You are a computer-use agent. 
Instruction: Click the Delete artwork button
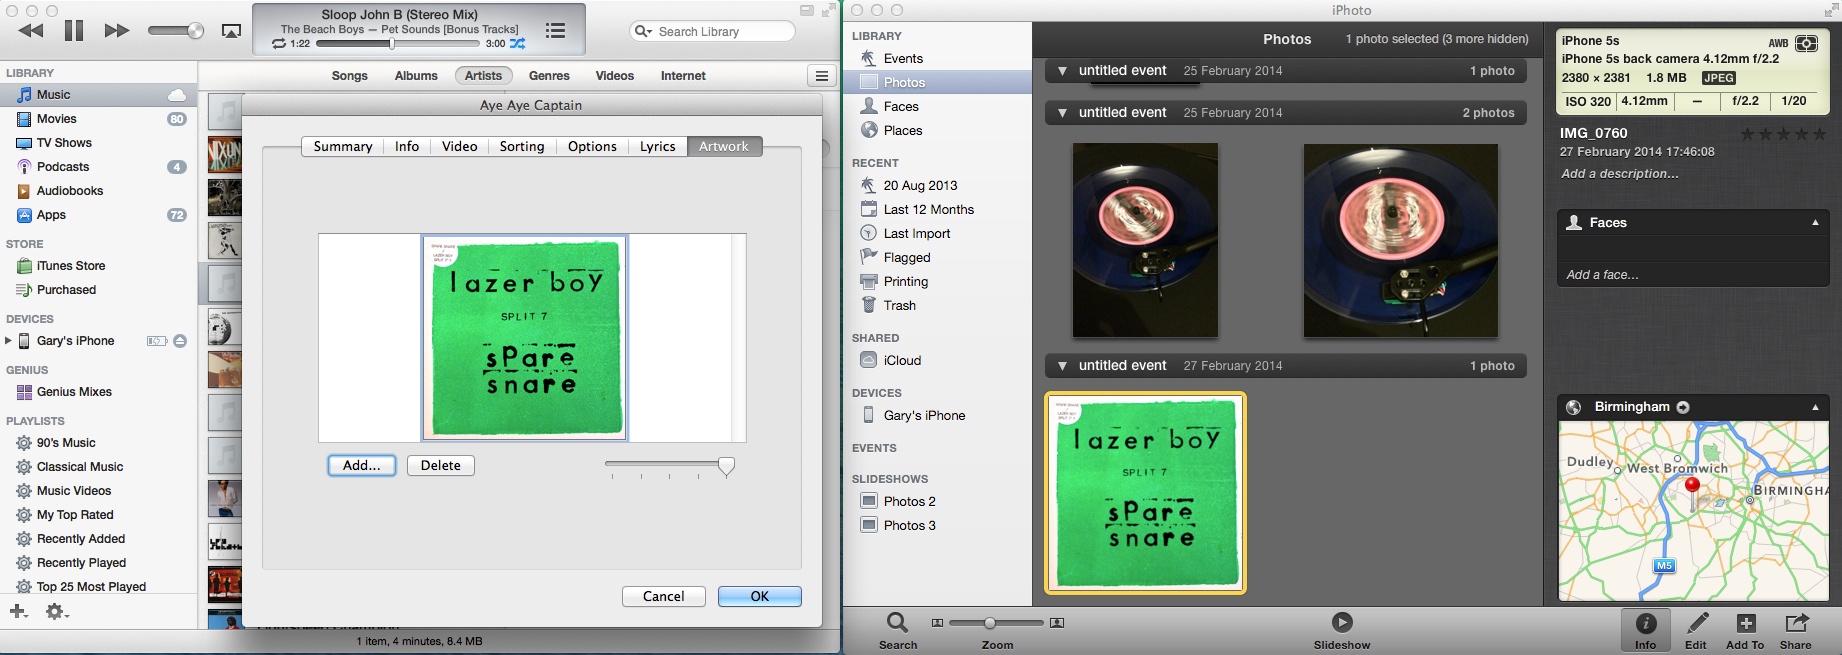pos(441,466)
